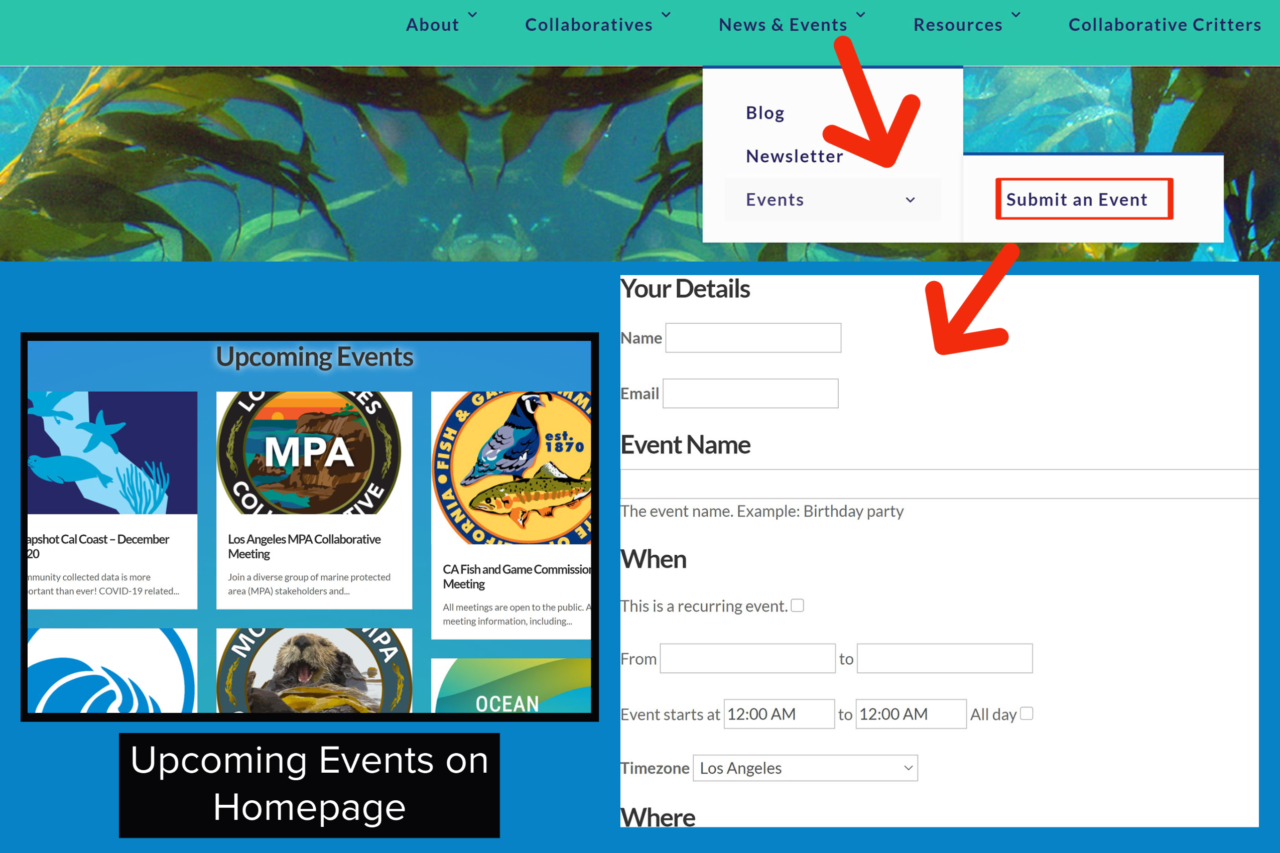
Task: Expand the Collaboratives dropdown
Action: point(589,24)
